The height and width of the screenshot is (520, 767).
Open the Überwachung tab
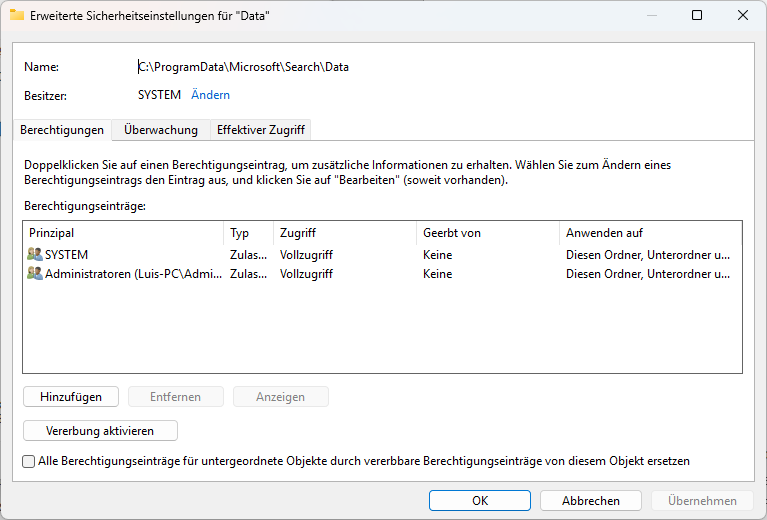pyautogui.click(x=161, y=130)
